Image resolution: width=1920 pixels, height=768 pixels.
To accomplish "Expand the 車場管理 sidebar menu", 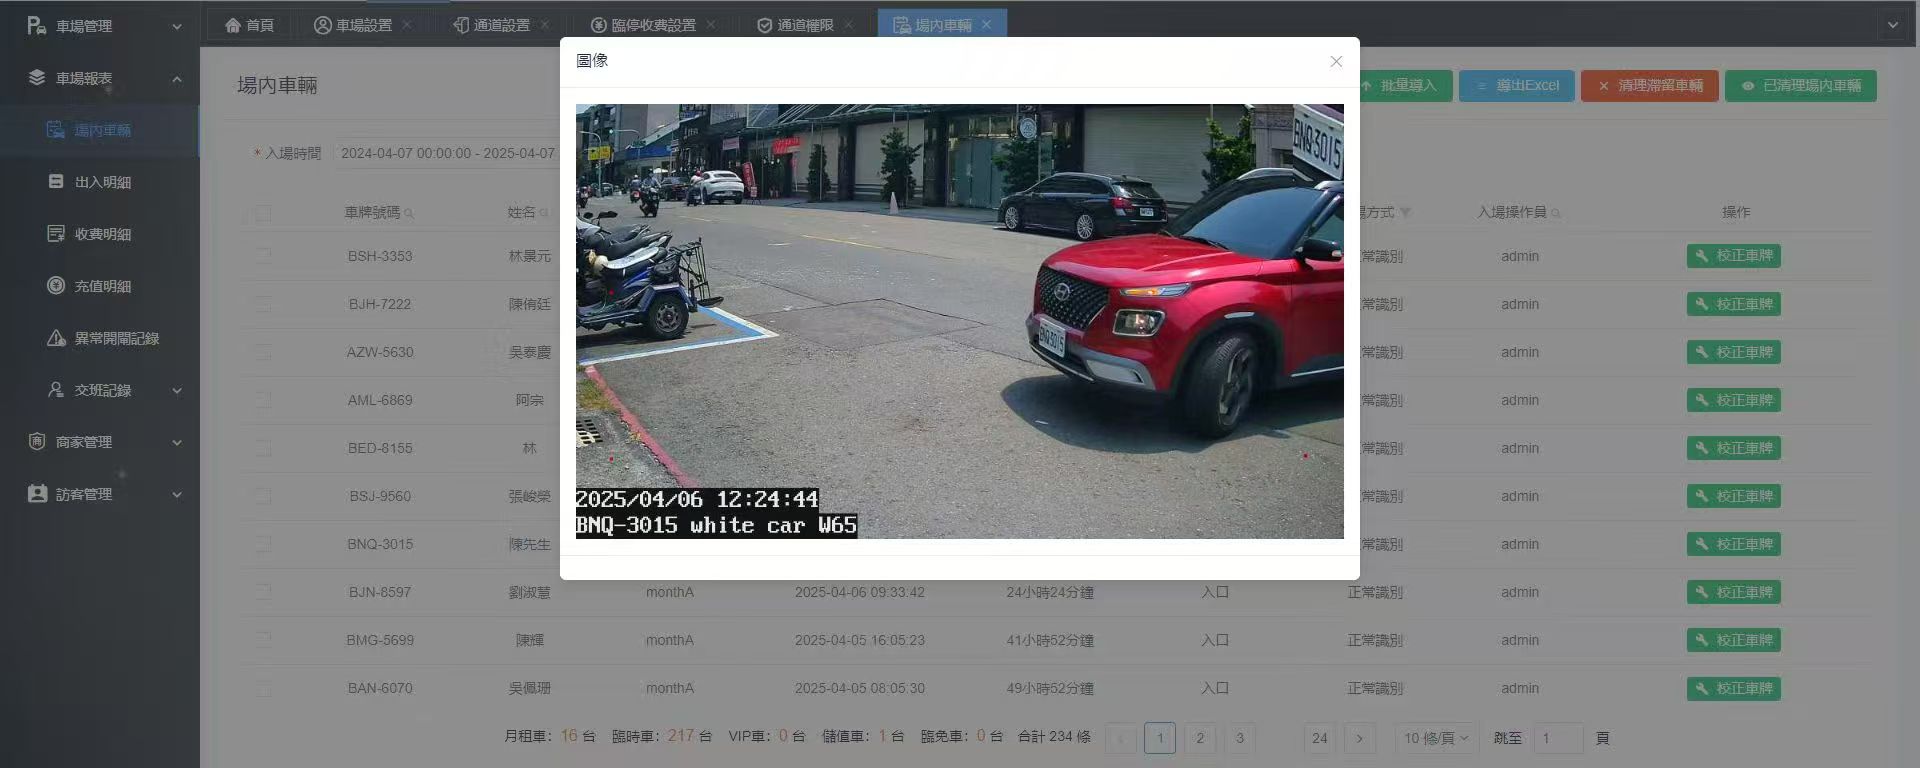I will (100, 26).
